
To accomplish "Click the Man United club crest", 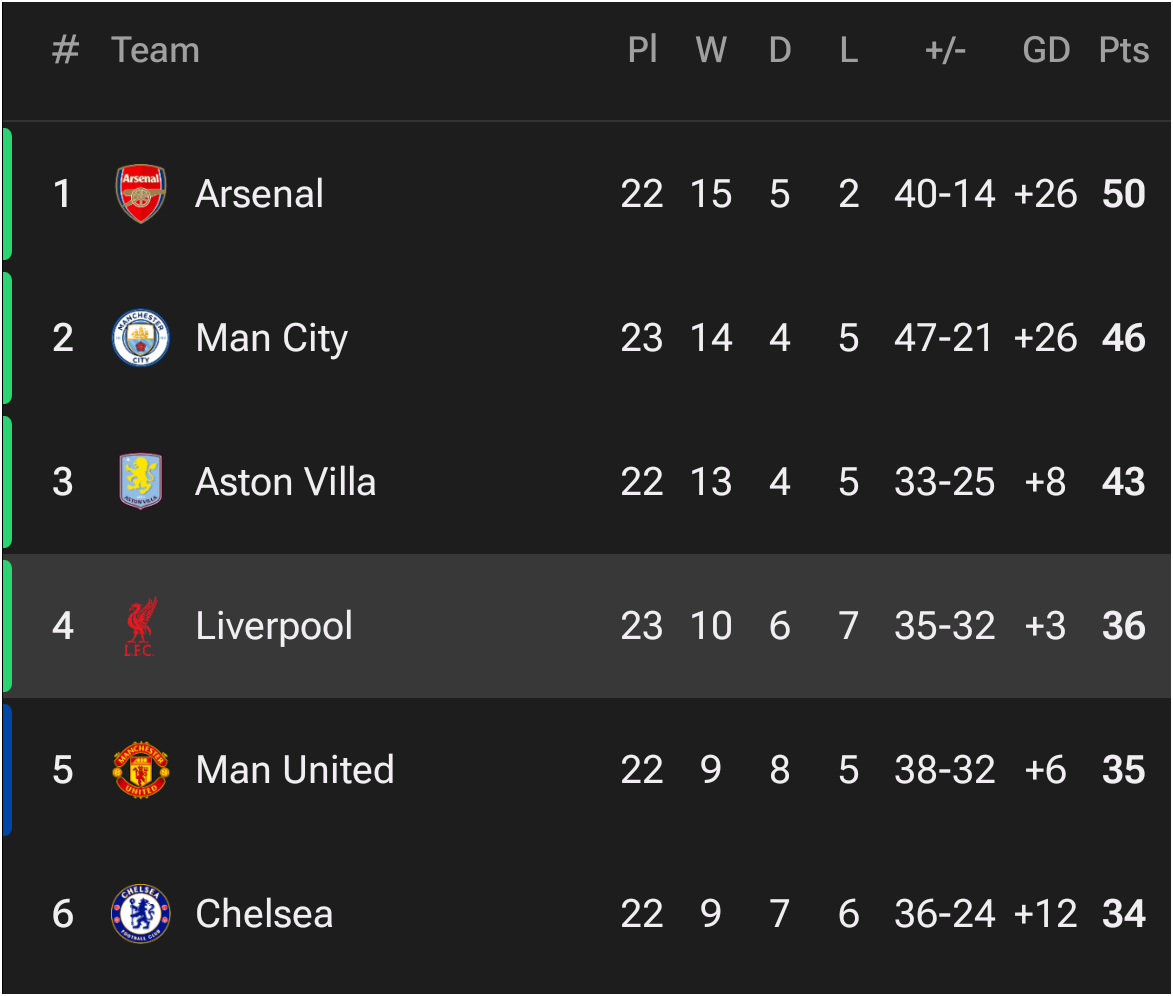I will (x=141, y=770).
